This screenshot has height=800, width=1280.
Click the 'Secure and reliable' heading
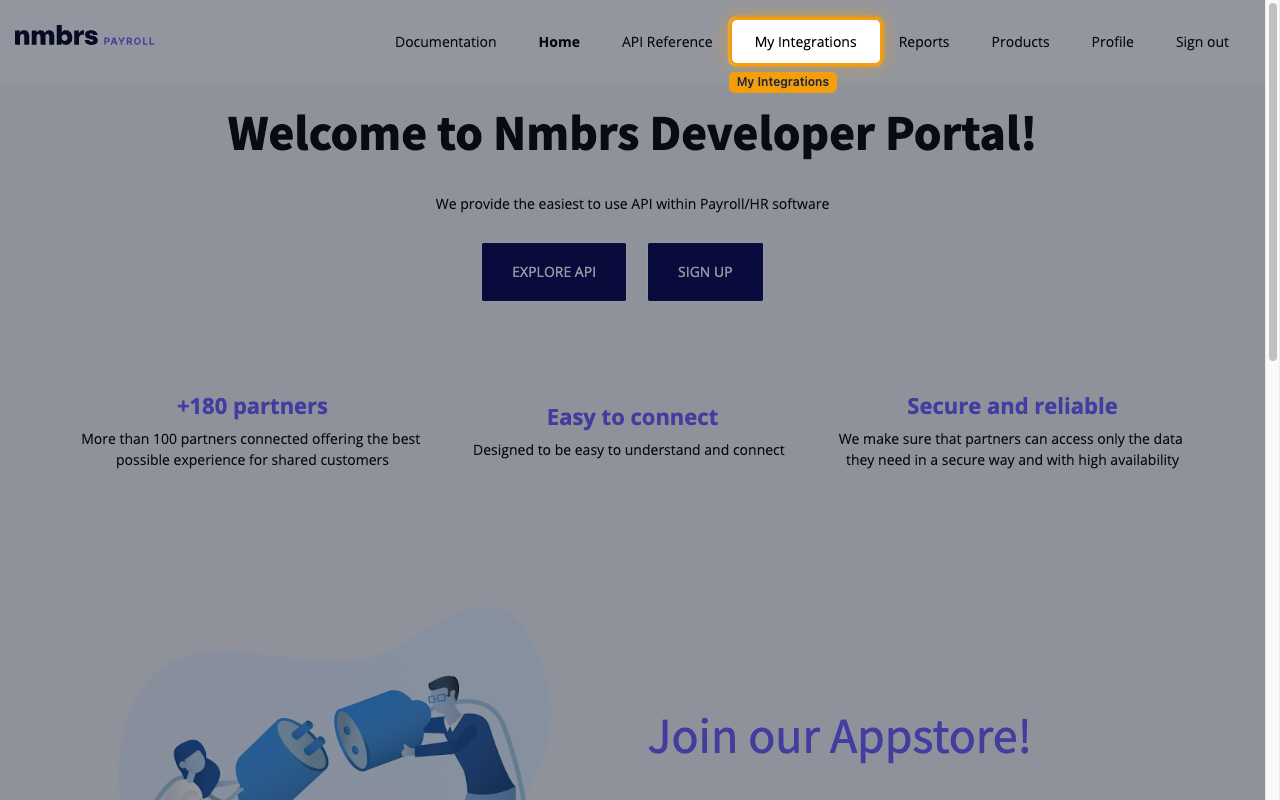tap(1012, 406)
